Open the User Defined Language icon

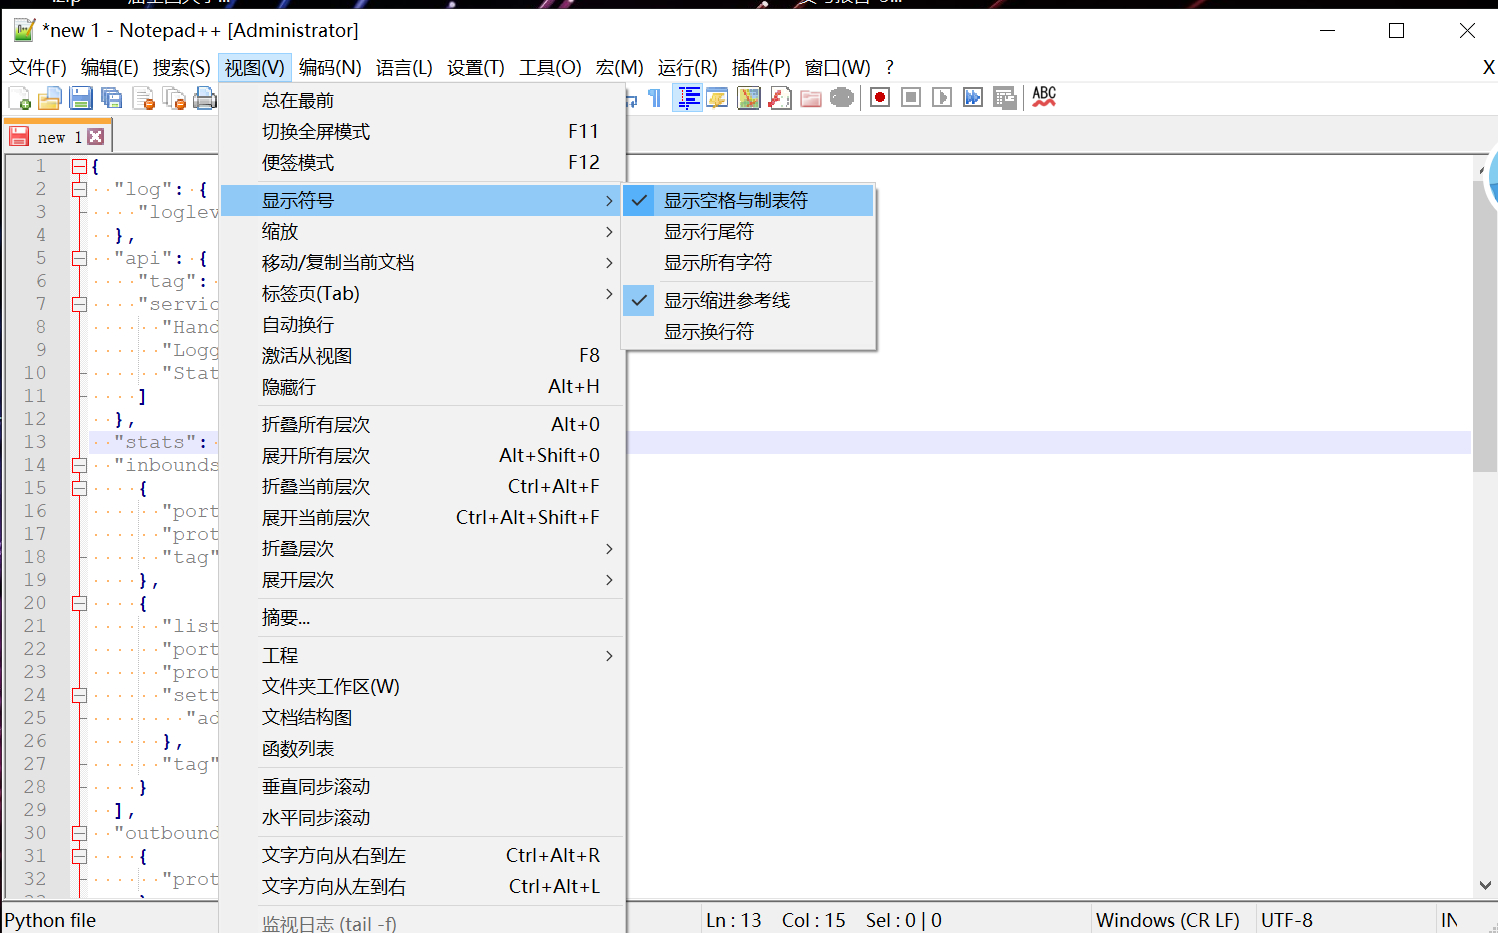(x=717, y=98)
